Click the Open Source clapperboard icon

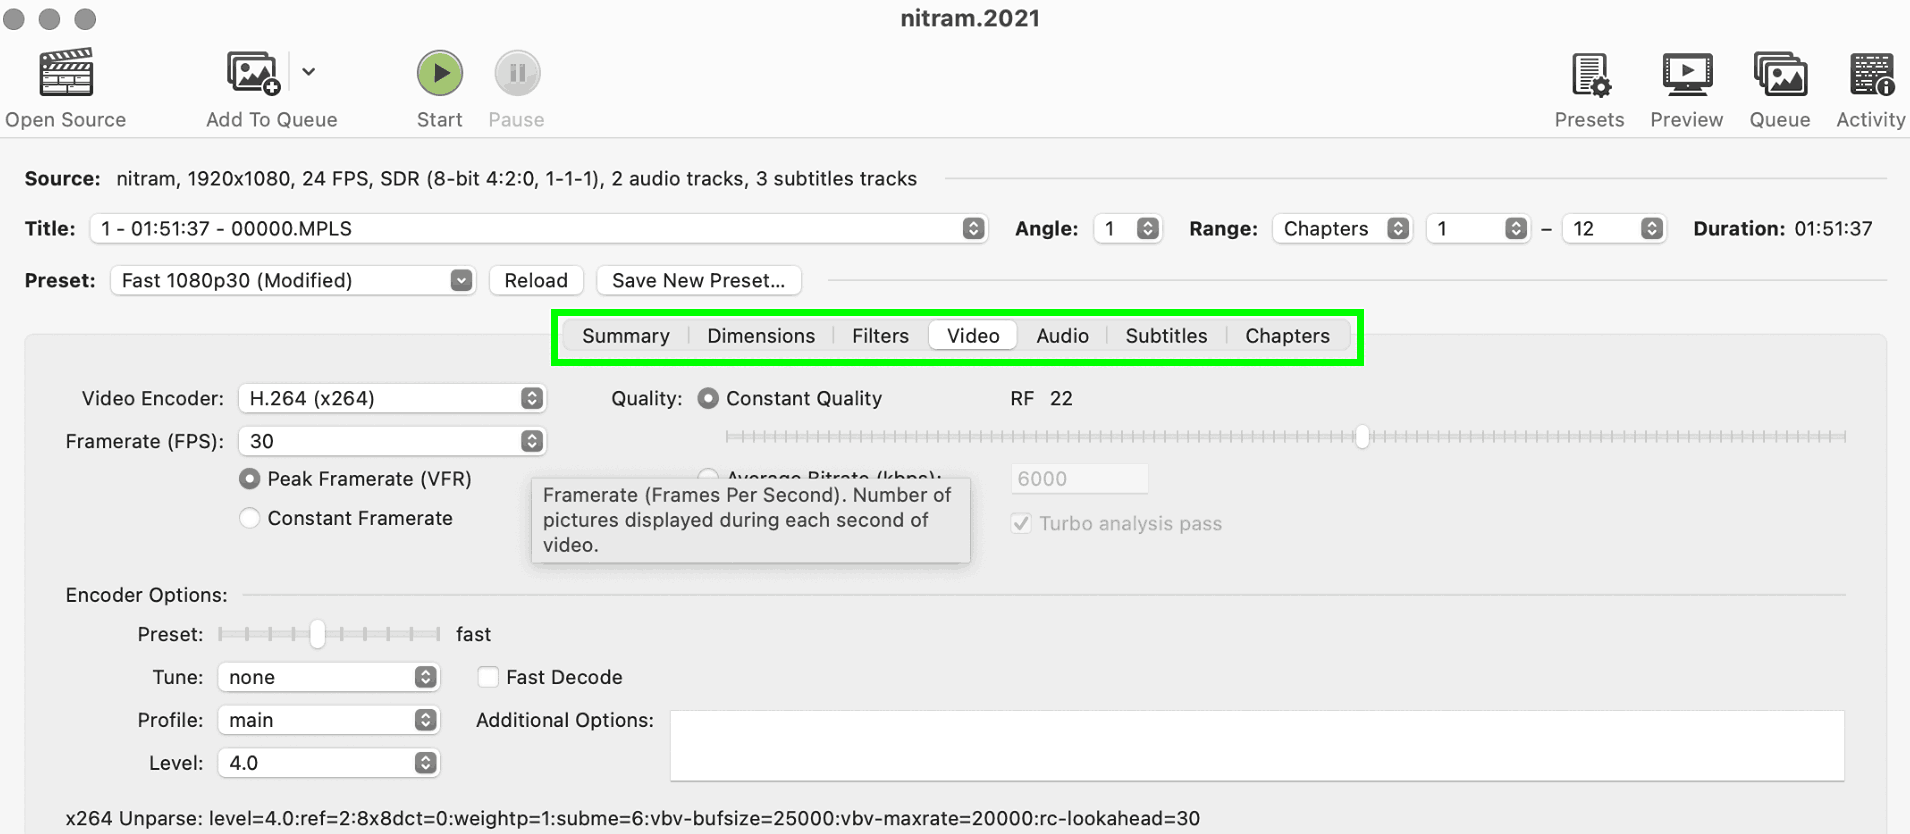[66, 73]
